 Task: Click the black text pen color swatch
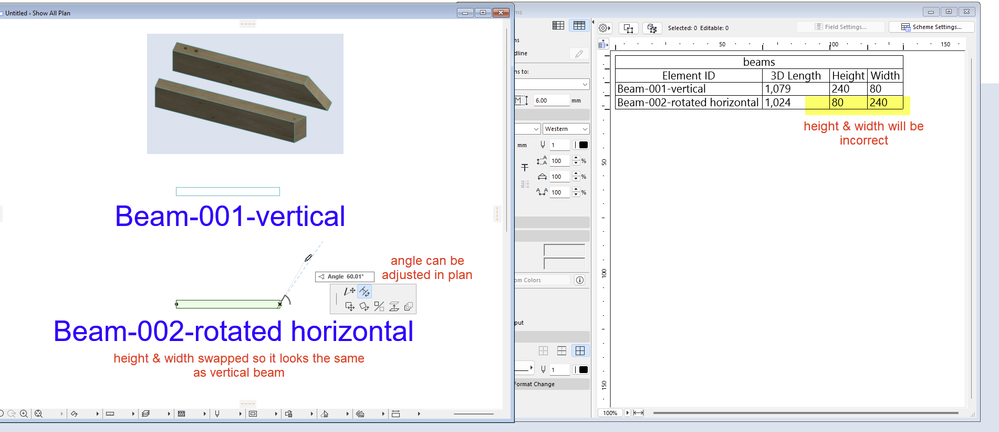click(583, 145)
